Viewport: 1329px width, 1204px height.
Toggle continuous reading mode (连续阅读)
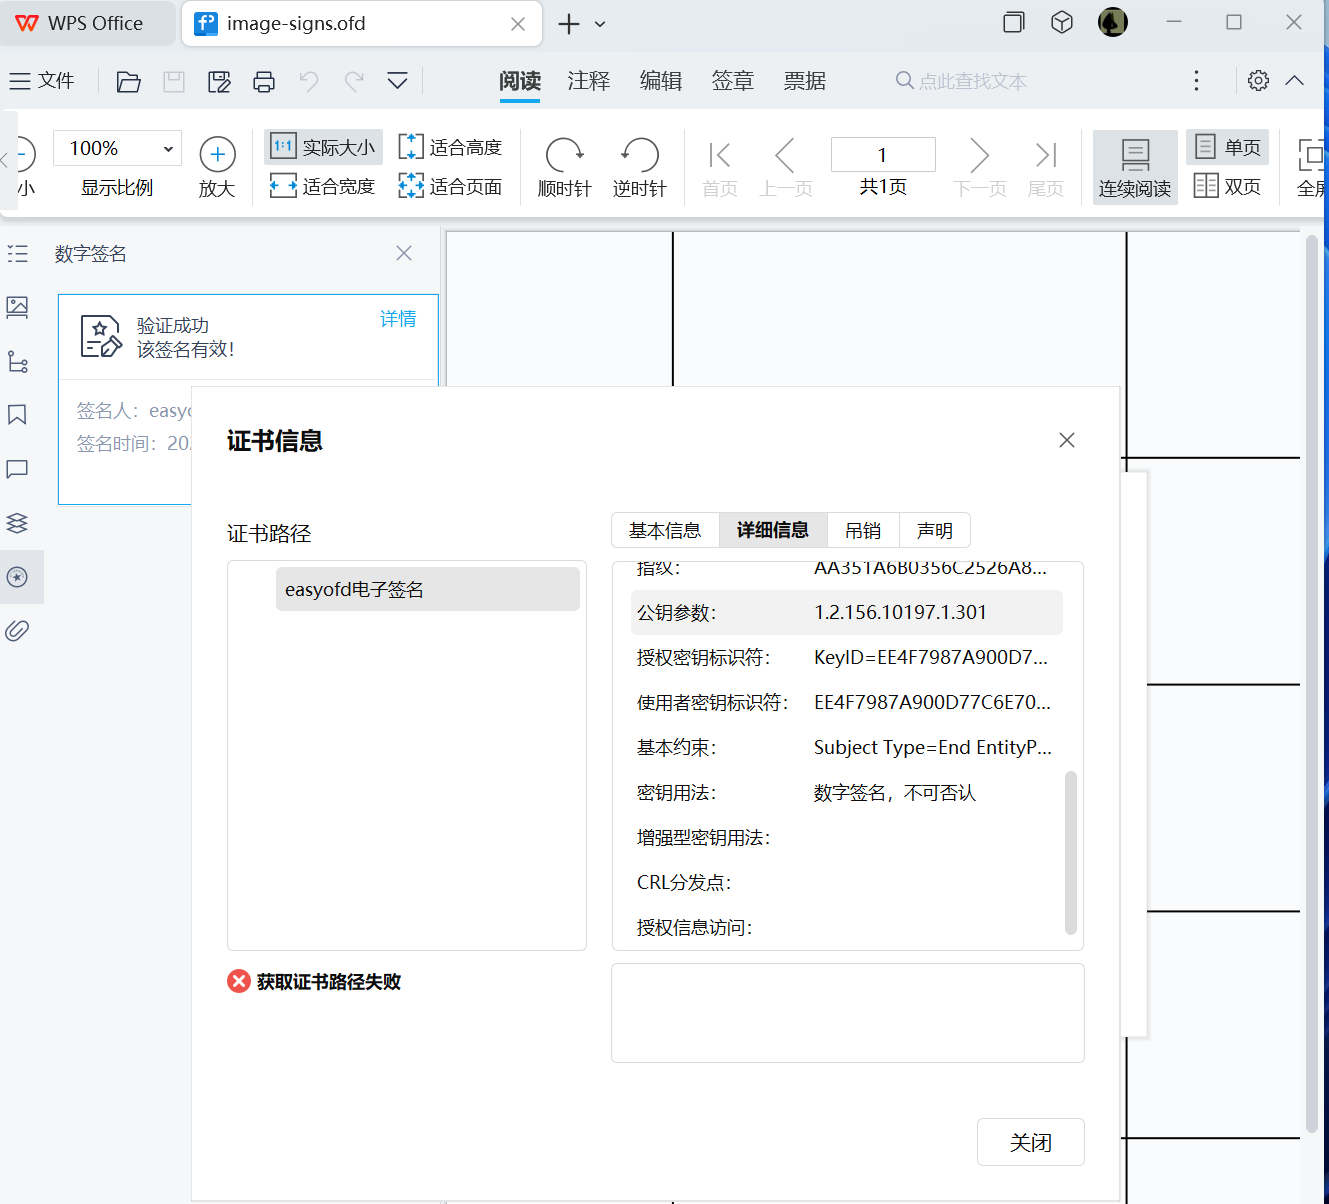[x=1134, y=166]
